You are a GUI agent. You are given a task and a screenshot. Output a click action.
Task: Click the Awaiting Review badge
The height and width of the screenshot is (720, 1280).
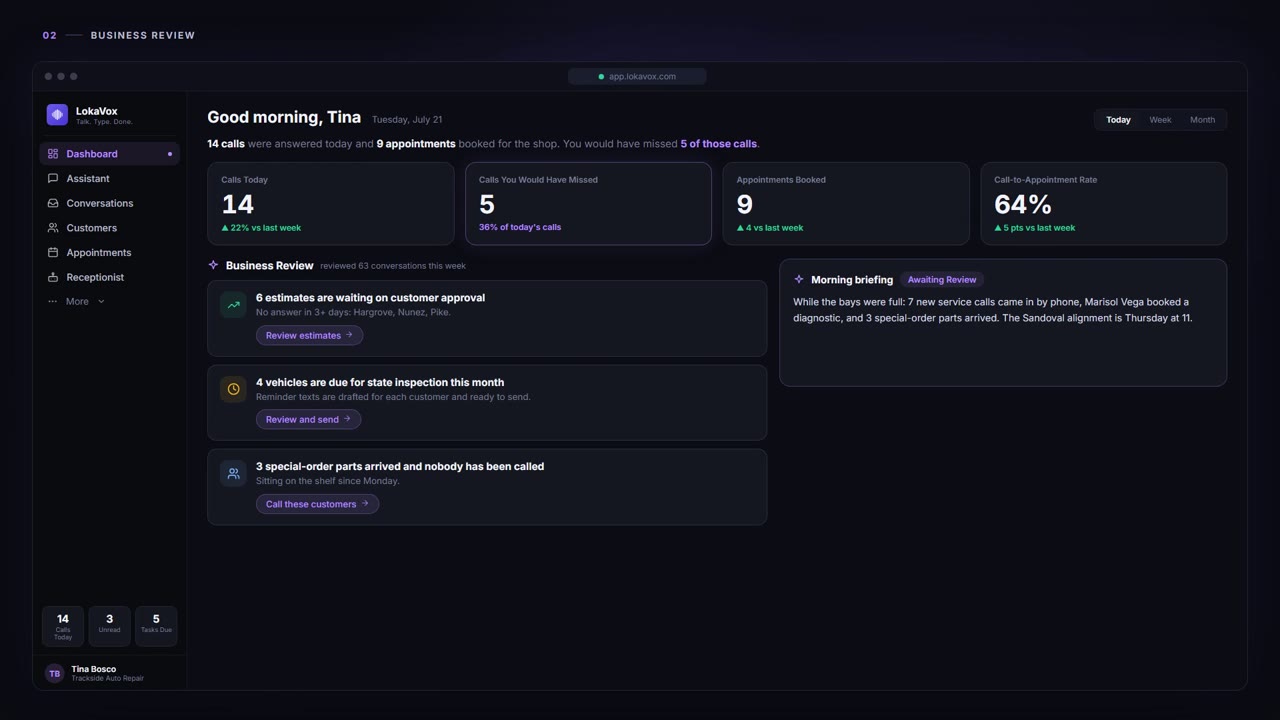(x=942, y=280)
